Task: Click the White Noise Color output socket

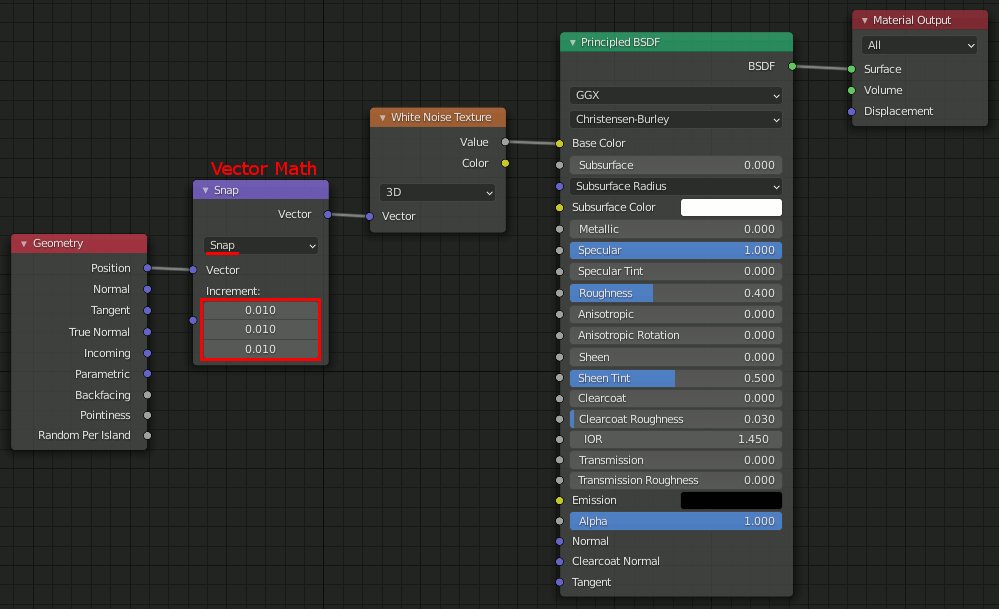Action: (505, 164)
